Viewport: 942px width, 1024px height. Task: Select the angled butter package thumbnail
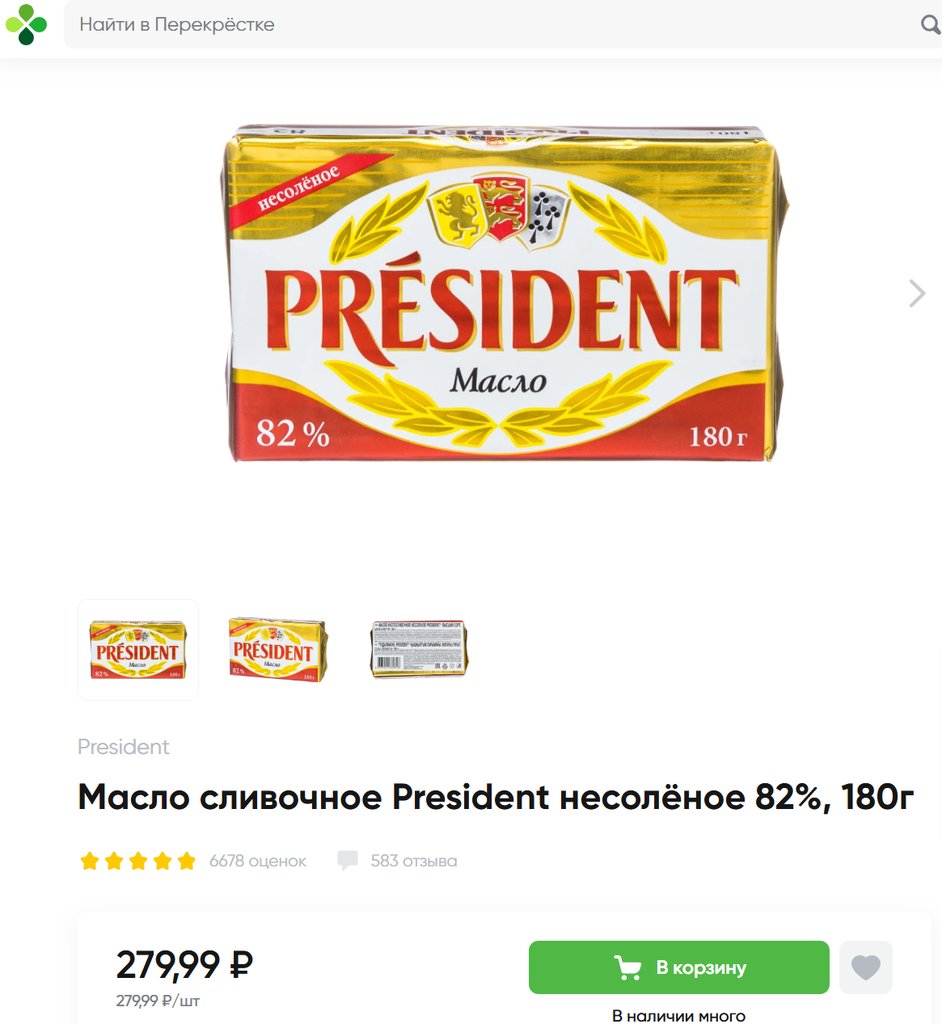[278, 650]
